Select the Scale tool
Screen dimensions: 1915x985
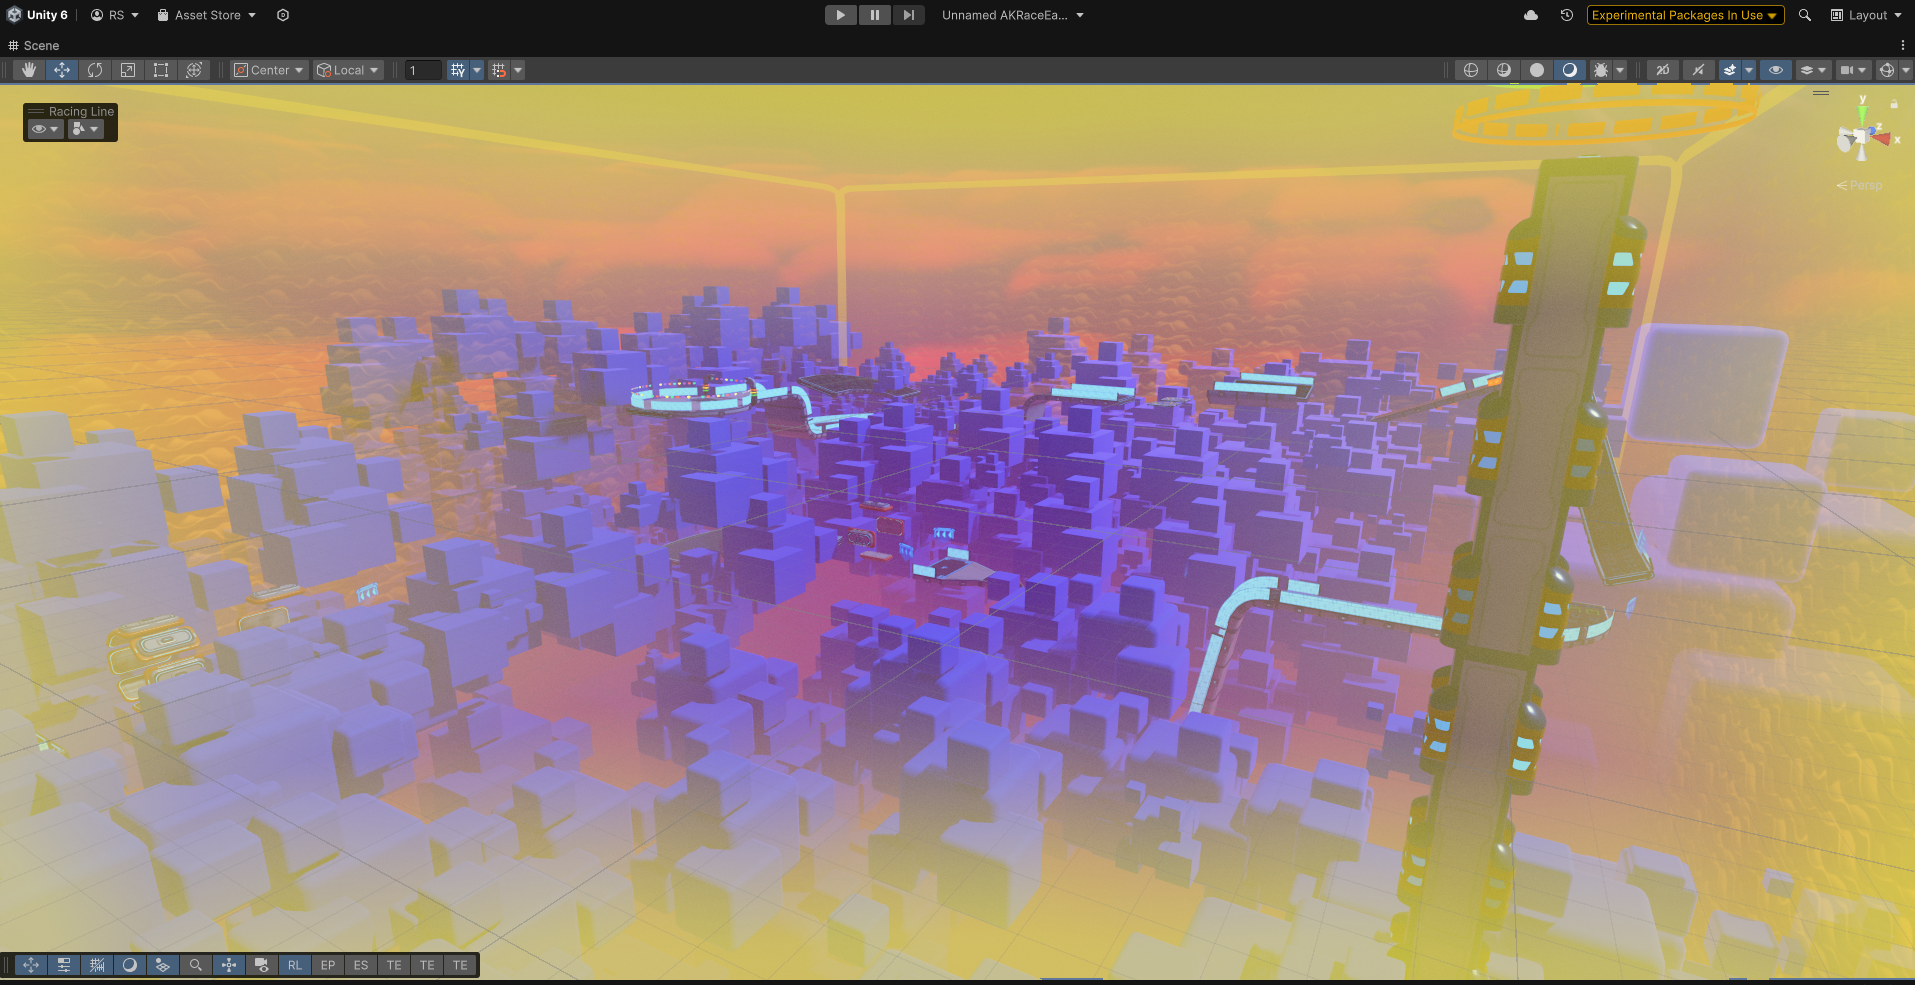[x=128, y=70]
